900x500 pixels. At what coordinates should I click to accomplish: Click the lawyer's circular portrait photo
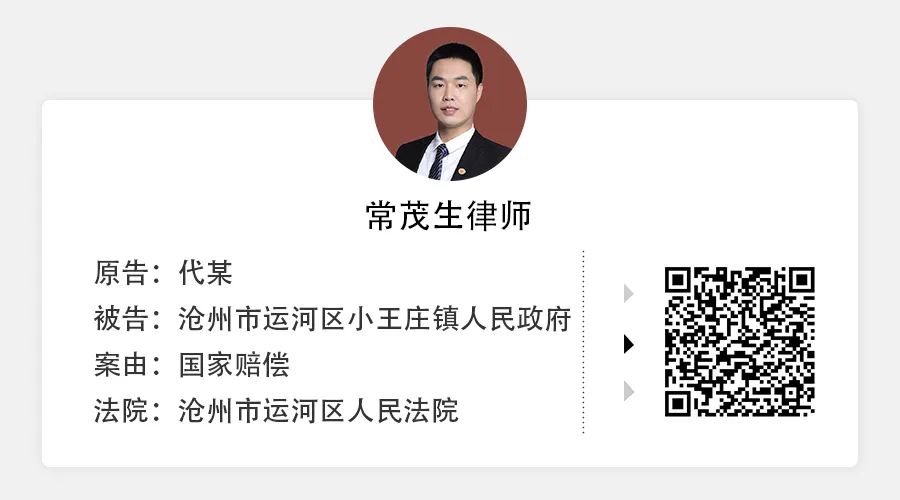tap(449, 104)
